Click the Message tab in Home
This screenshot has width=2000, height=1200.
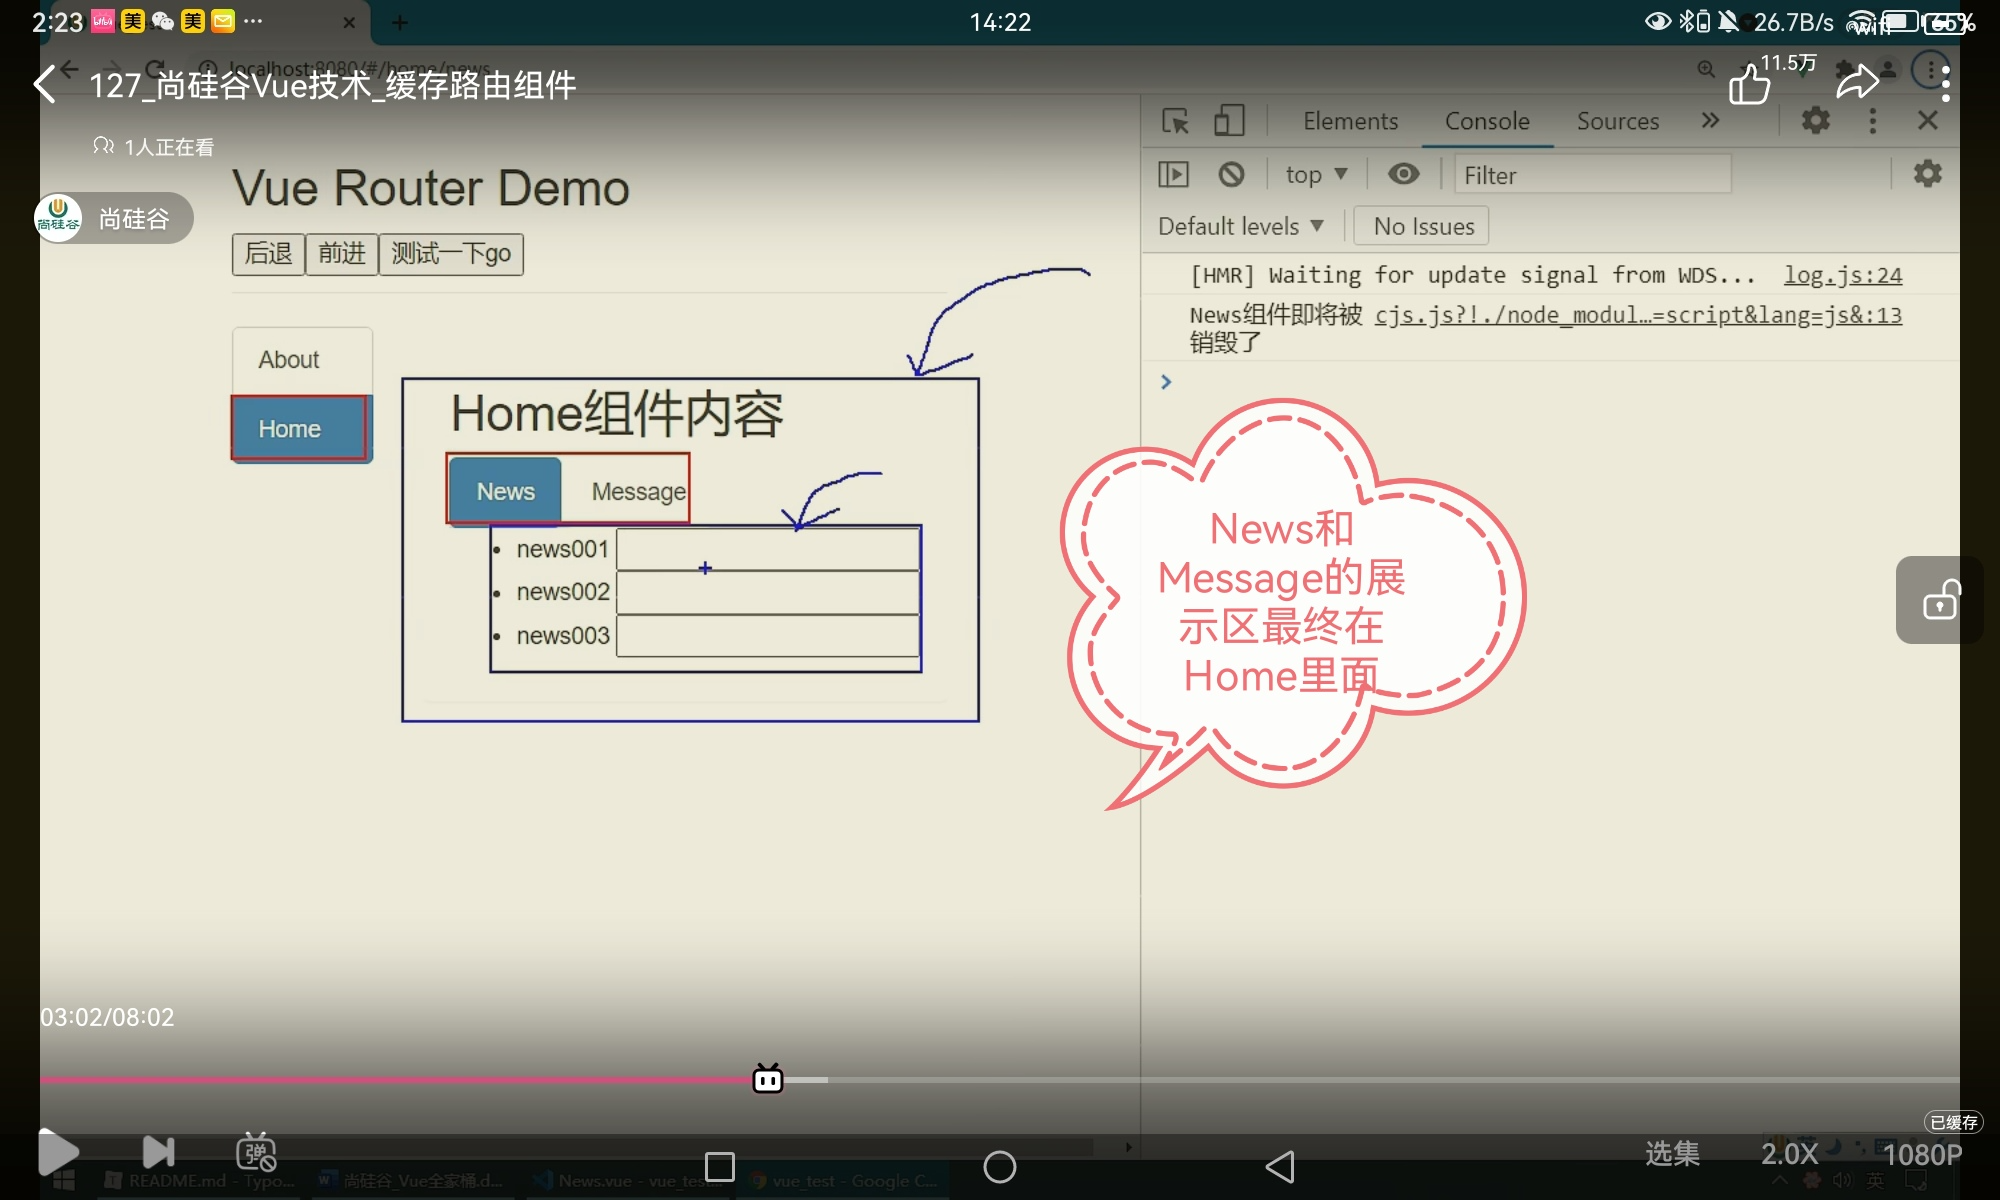point(638,491)
